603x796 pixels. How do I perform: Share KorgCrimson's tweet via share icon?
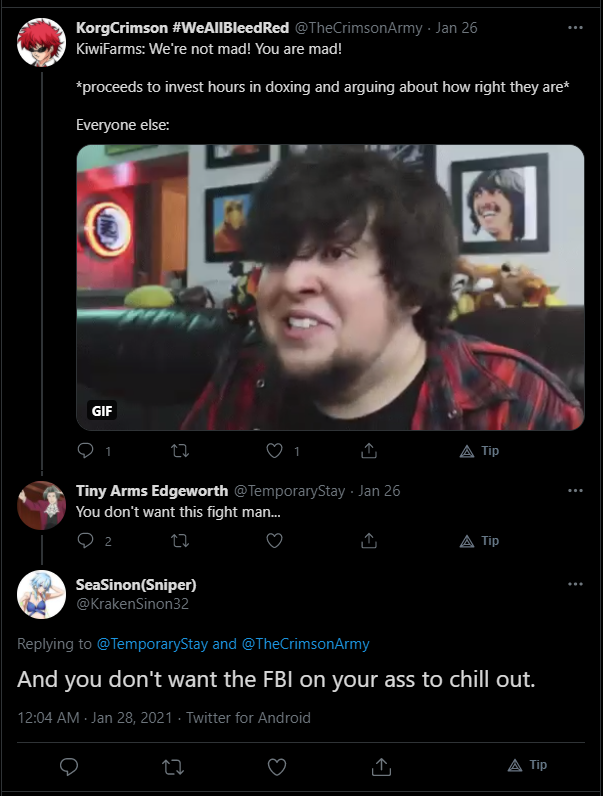click(369, 450)
